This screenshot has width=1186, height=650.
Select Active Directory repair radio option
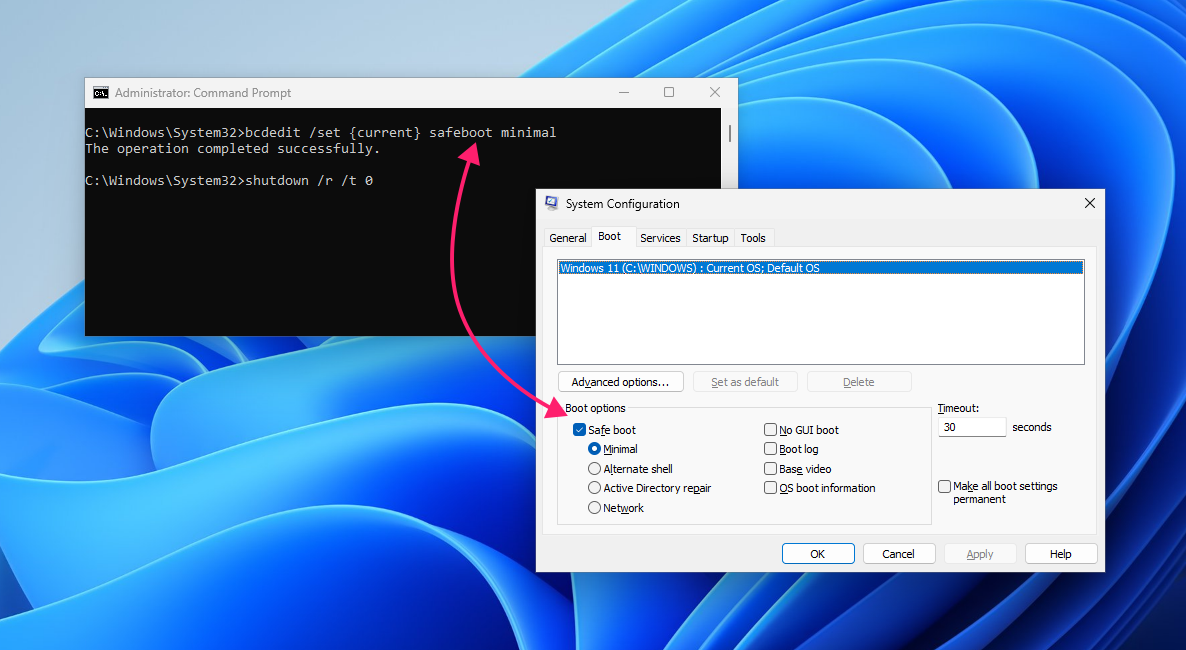coord(595,488)
